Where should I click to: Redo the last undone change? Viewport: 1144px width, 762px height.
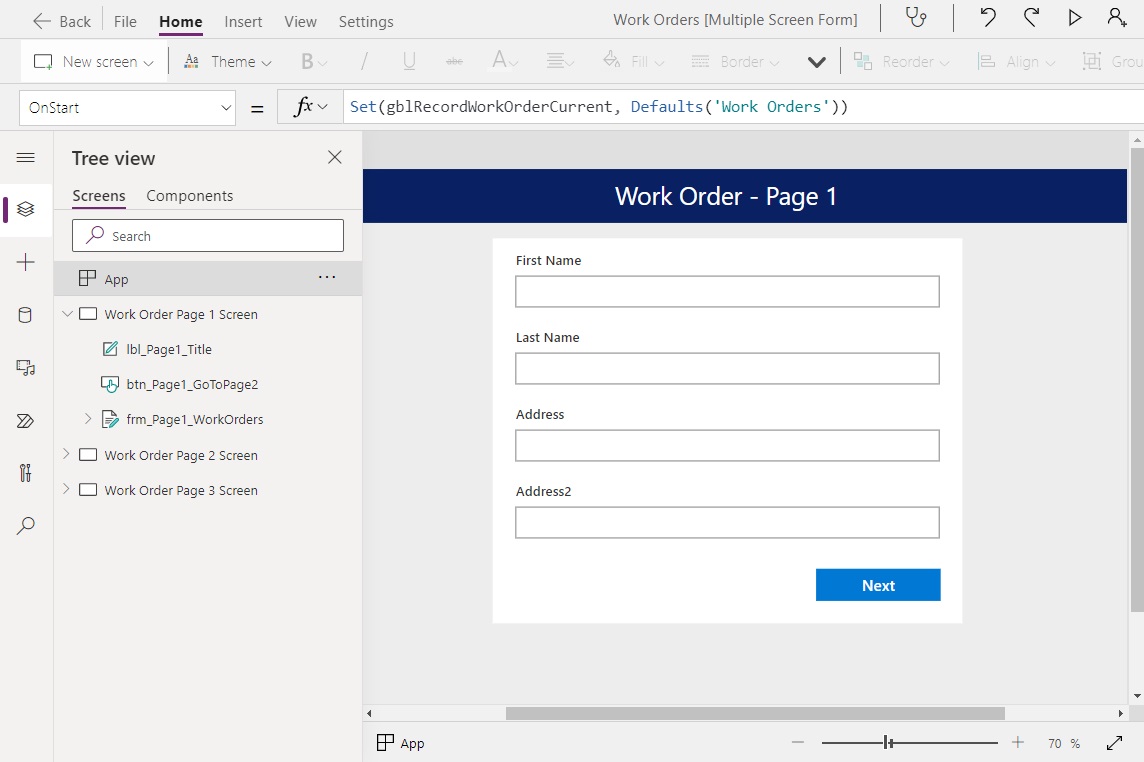tap(1032, 18)
